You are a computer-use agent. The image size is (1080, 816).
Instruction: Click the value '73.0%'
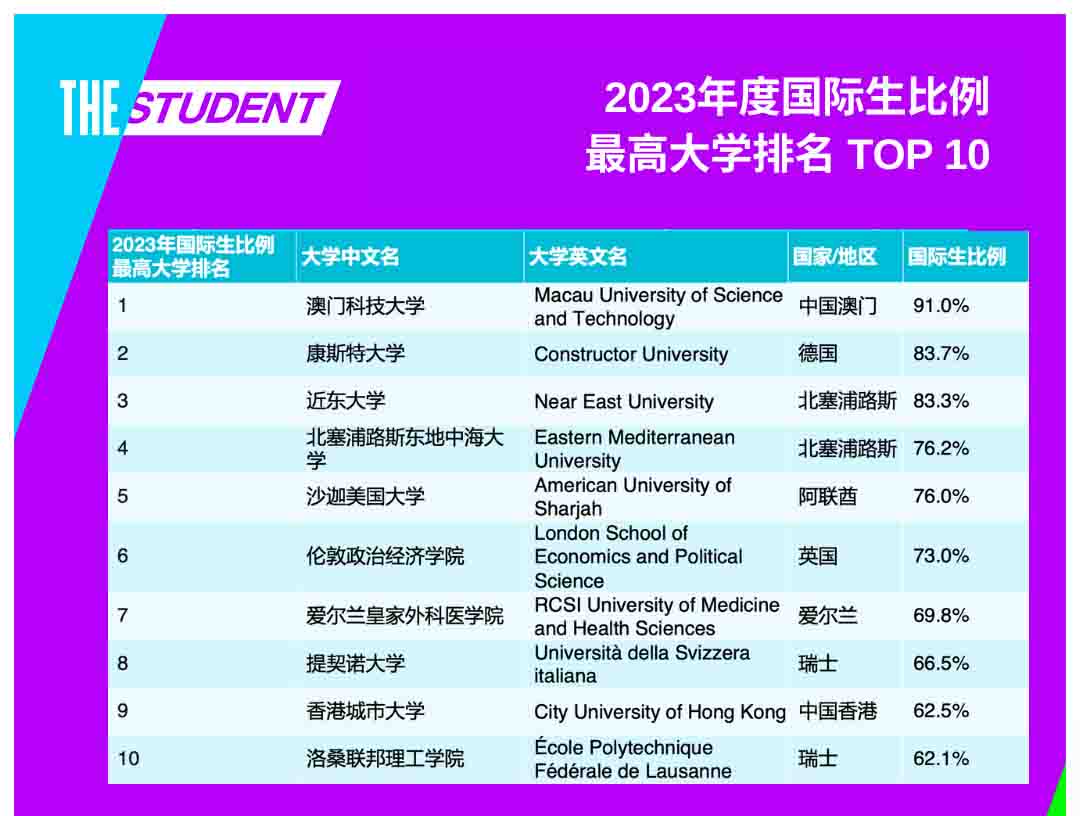(x=941, y=556)
